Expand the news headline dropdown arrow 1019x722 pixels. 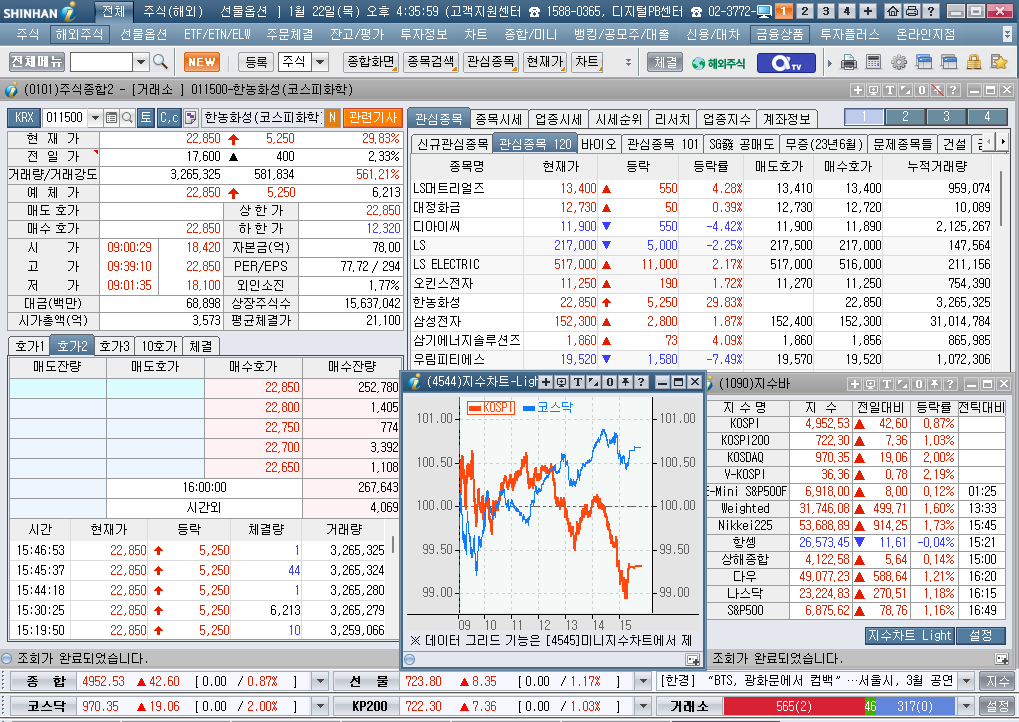pos(966,681)
